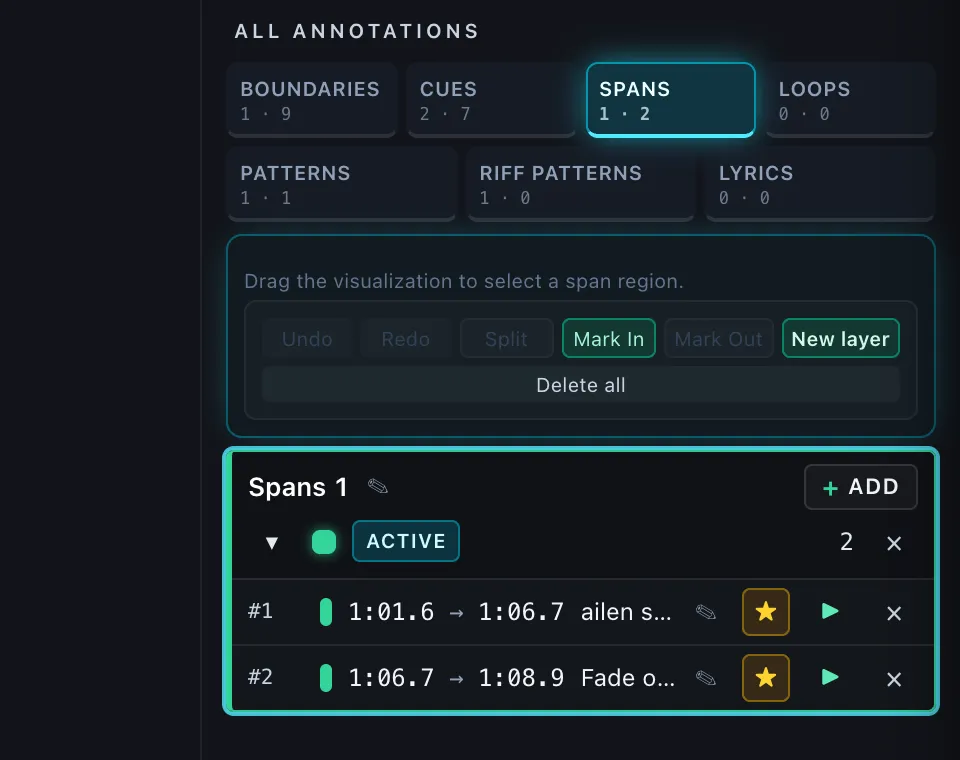960x760 pixels.
Task: Toggle star on span #2
Action: click(765, 678)
